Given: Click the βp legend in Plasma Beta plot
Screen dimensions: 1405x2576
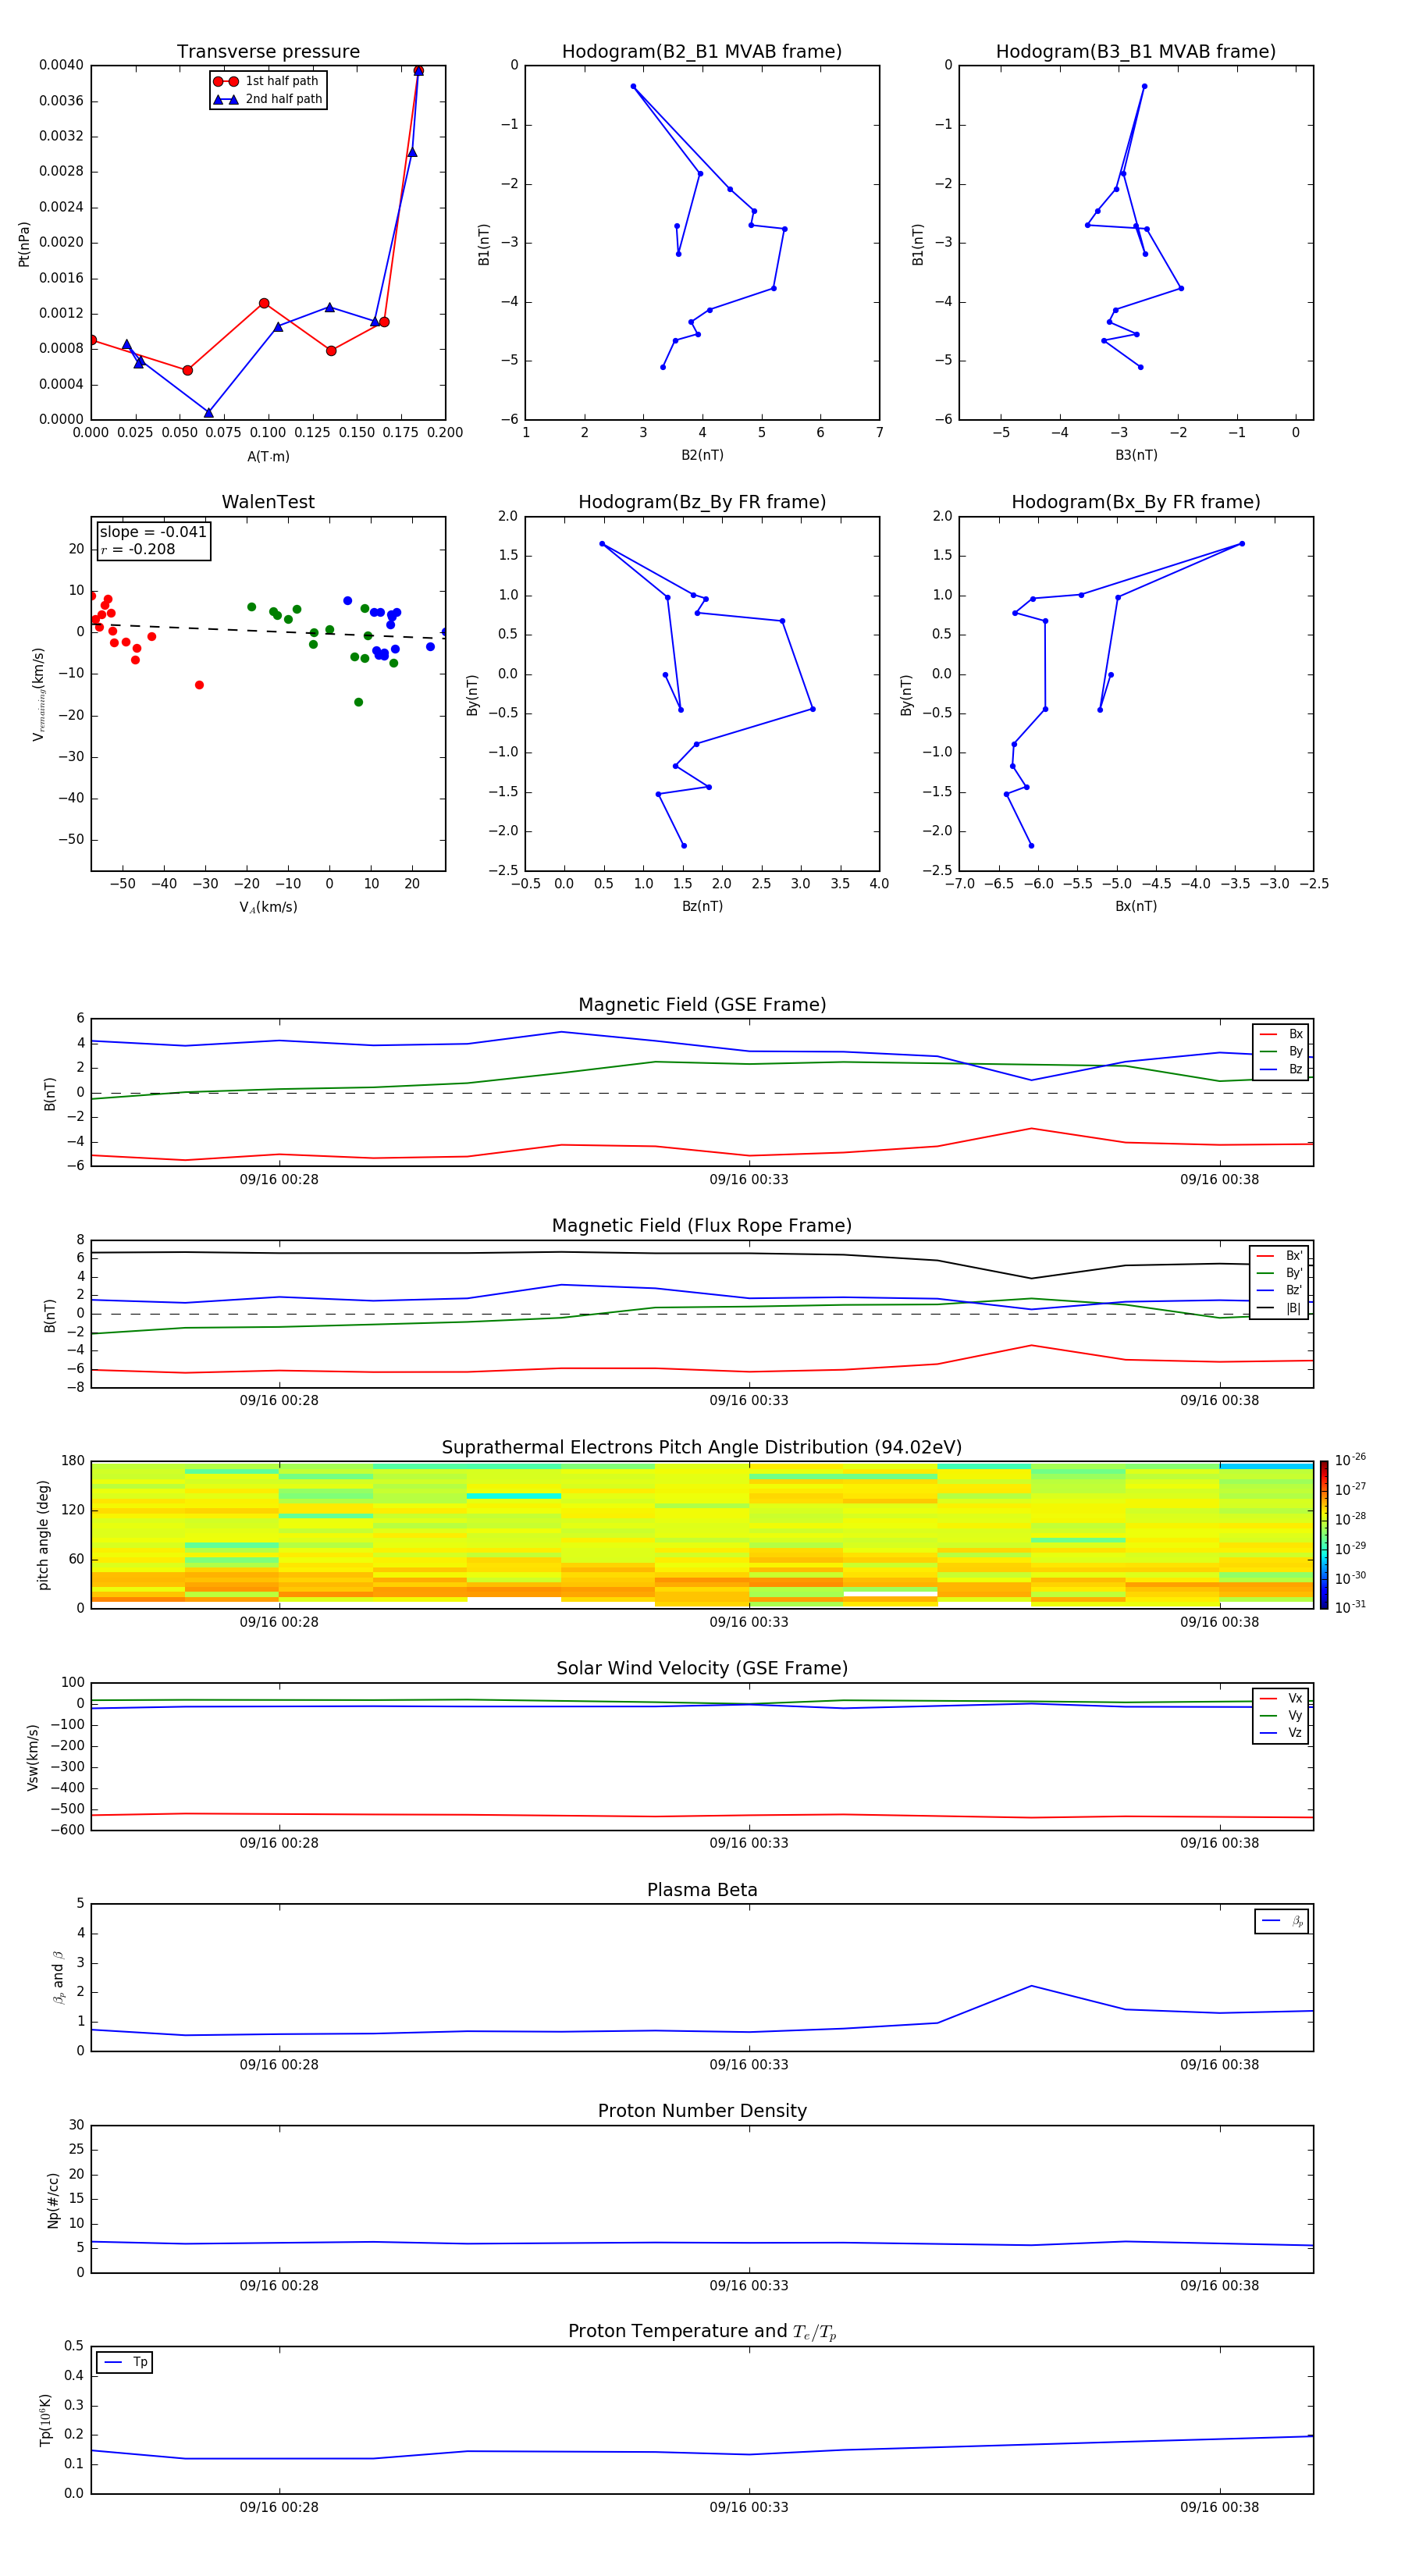Looking at the screenshot, I should tap(1282, 1921).
